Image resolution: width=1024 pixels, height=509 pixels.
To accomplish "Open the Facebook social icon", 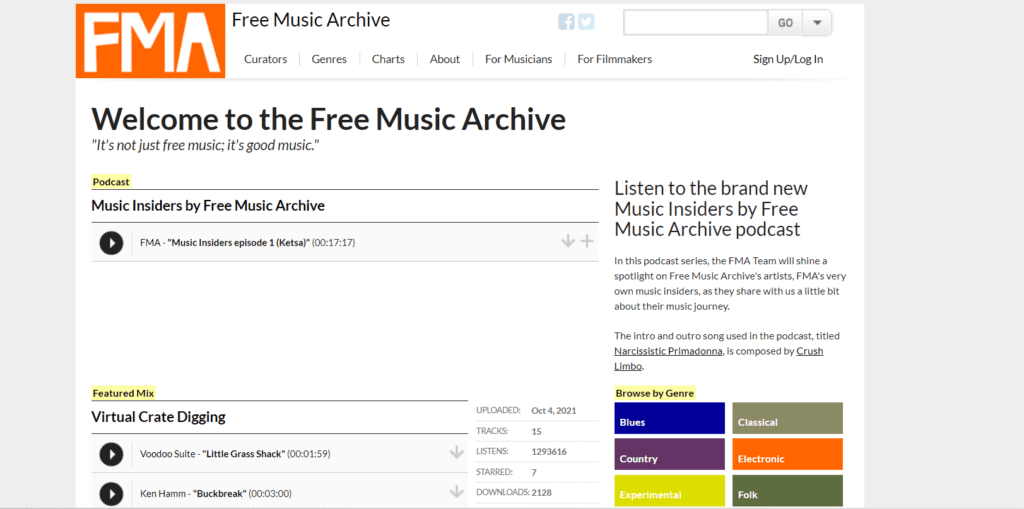I will coord(566,22).
